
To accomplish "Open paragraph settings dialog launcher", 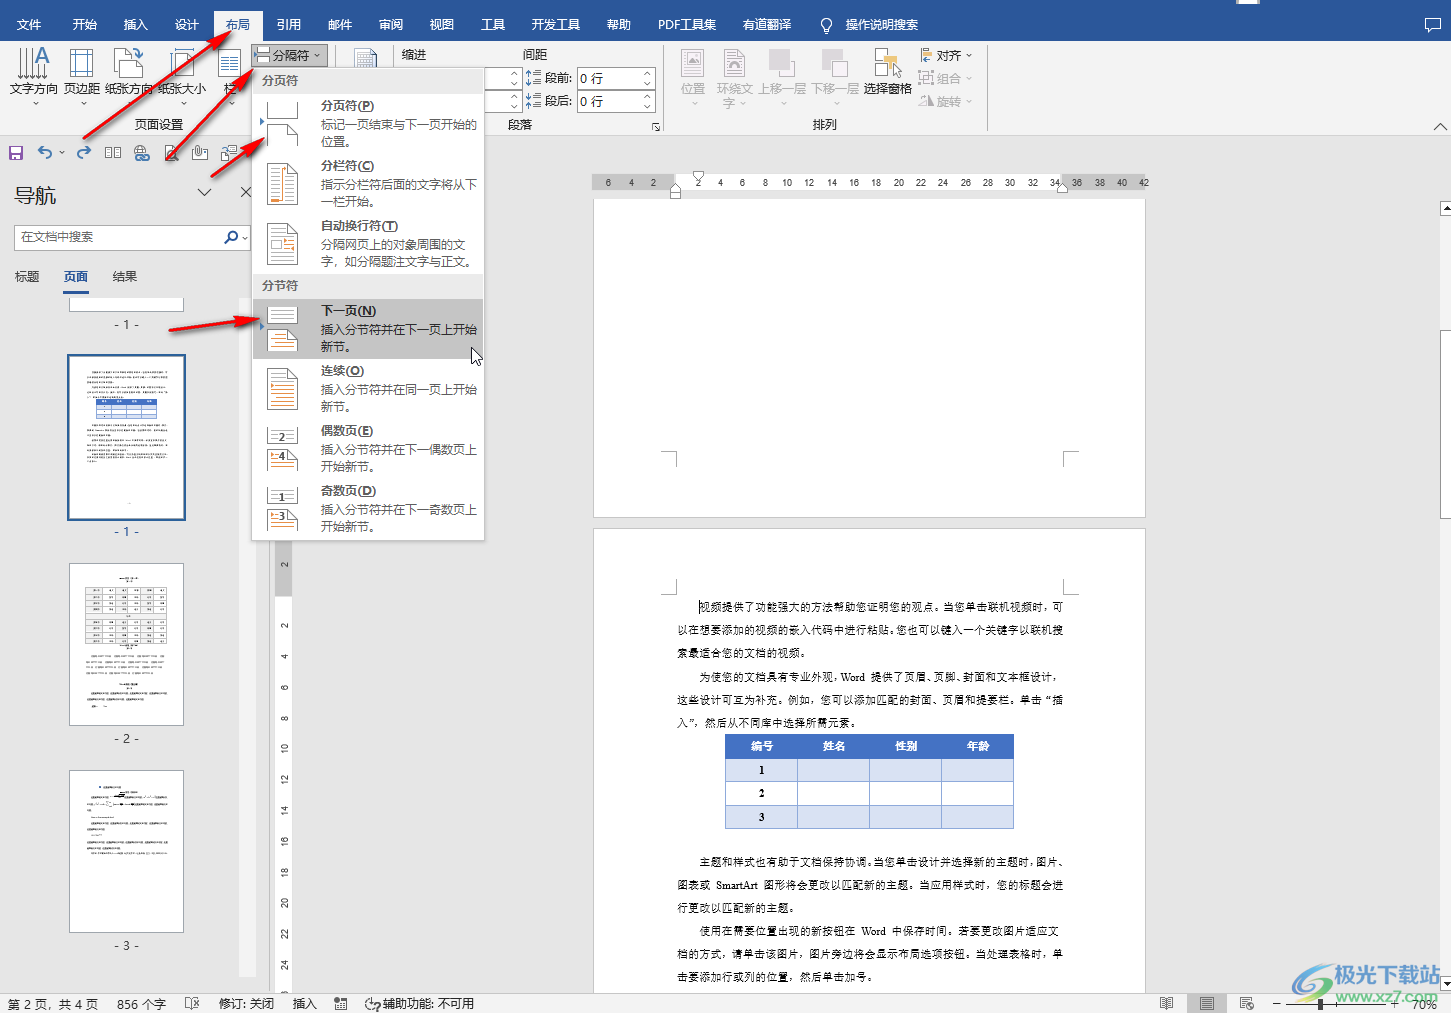I will (x=656, y=127).
